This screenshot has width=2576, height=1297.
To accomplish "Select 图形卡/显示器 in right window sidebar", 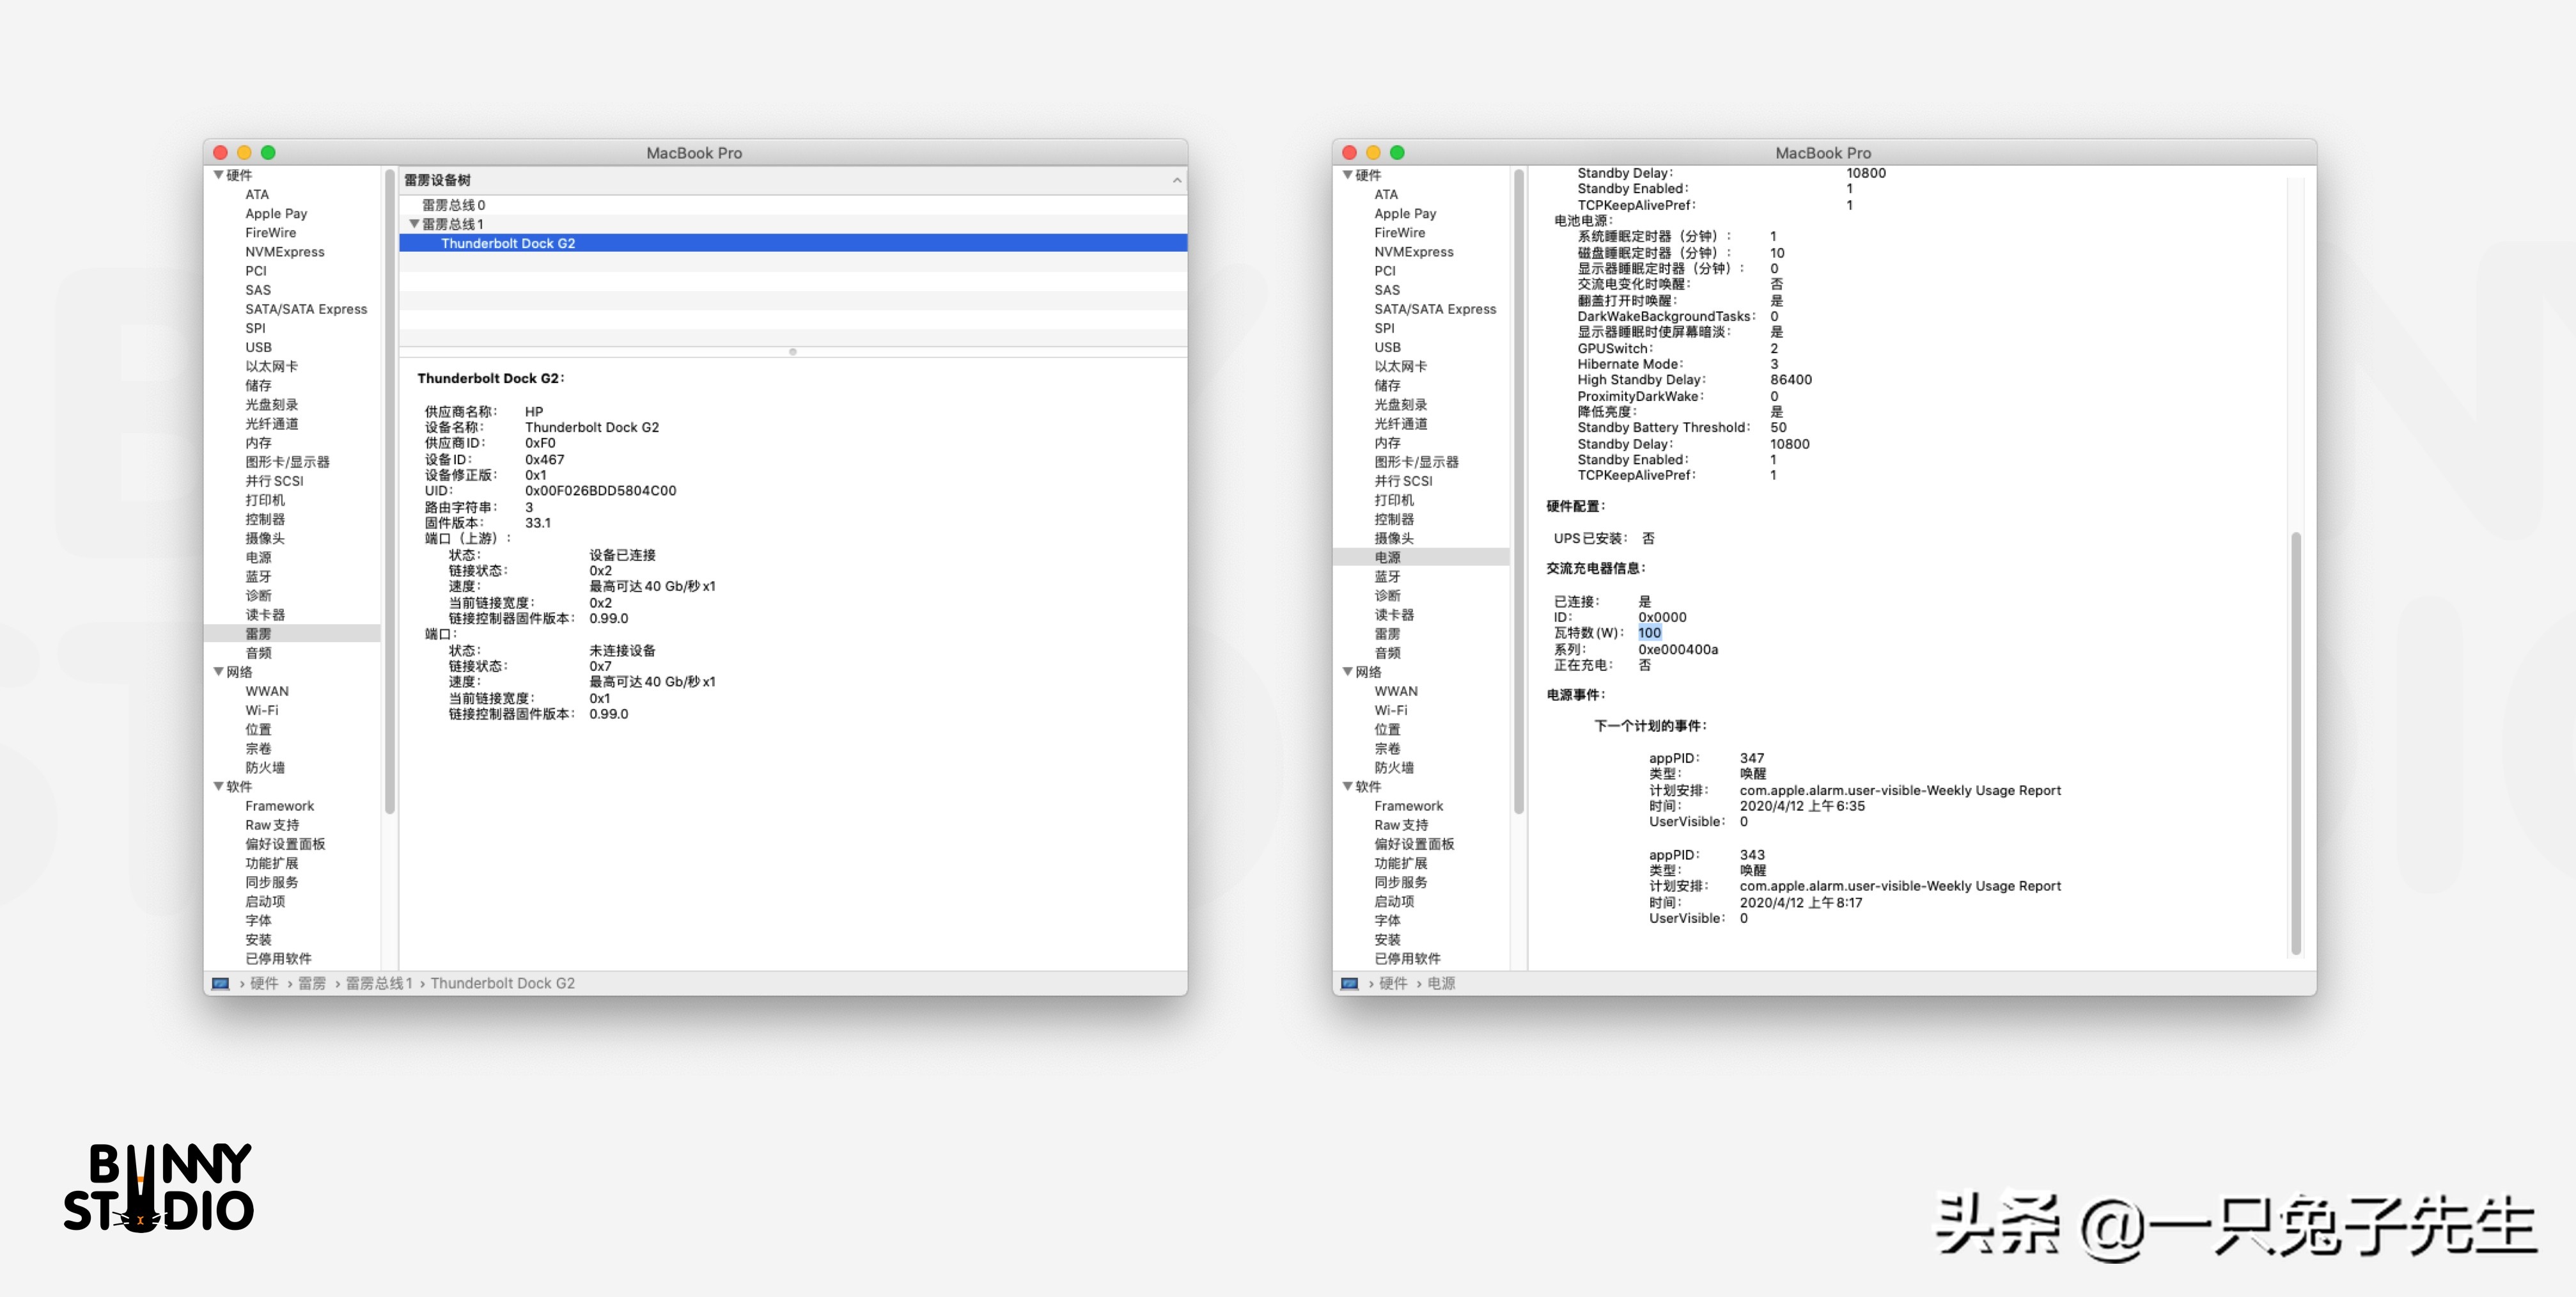I will 1416,462.
